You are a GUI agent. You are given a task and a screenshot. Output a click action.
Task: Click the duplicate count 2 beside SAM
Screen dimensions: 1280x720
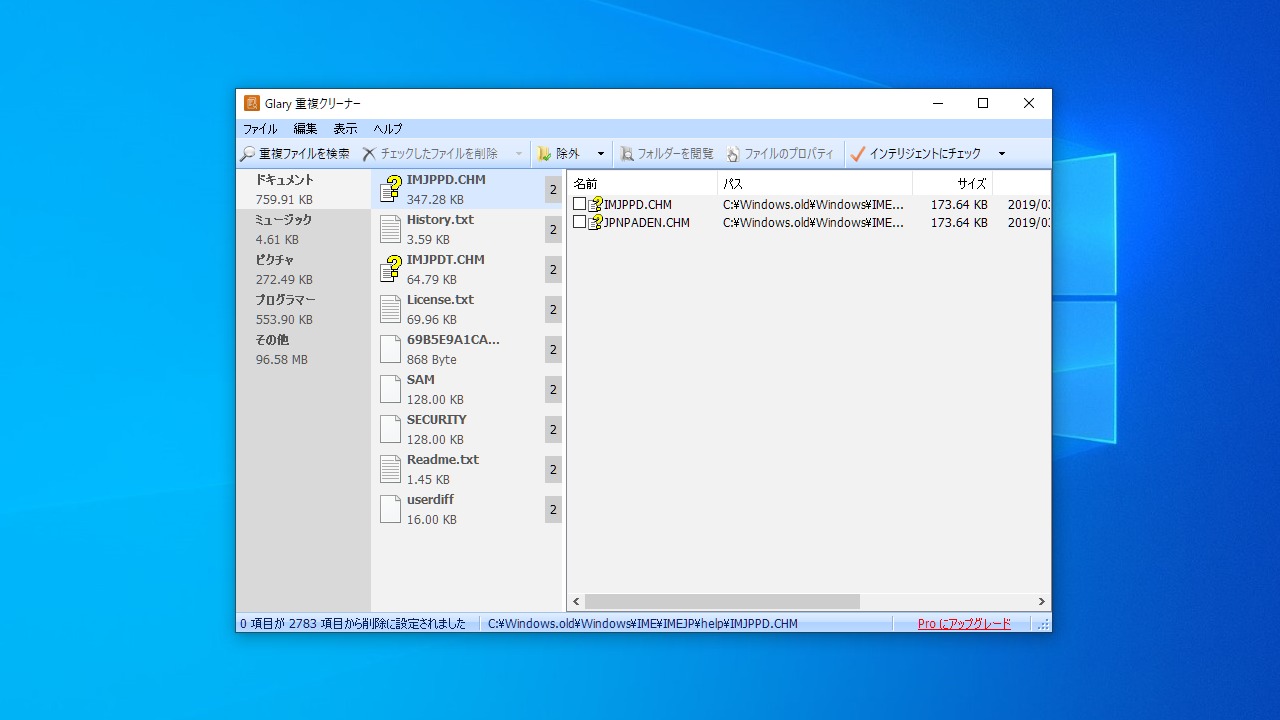pos(553,389)
